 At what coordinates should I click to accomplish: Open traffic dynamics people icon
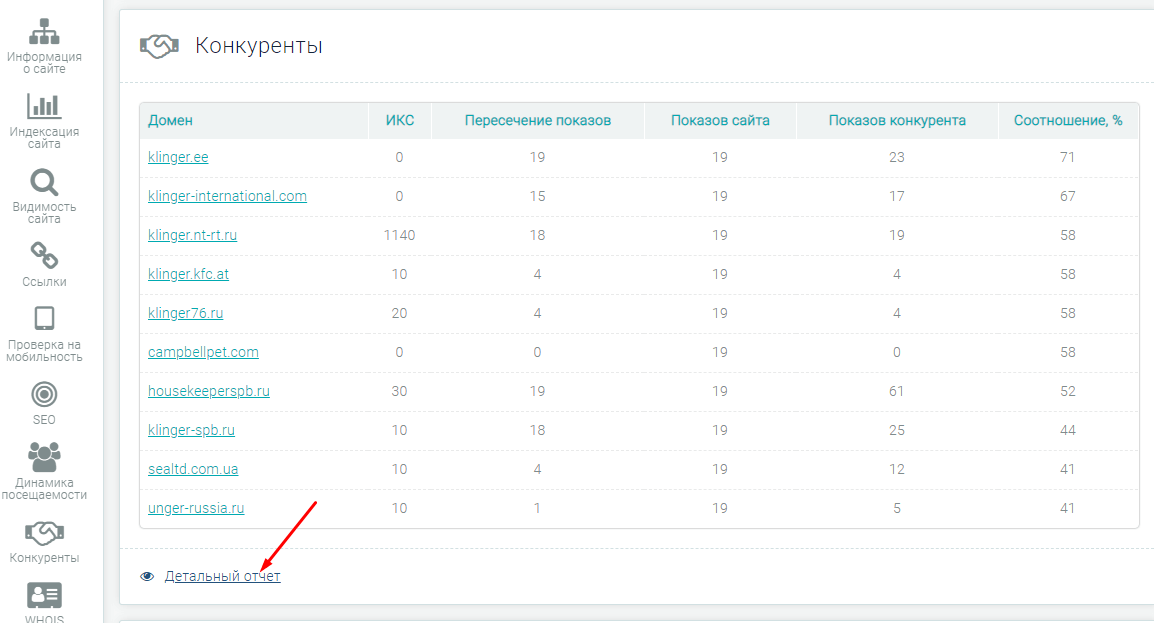pyautogui.click(x=44, y=457)
